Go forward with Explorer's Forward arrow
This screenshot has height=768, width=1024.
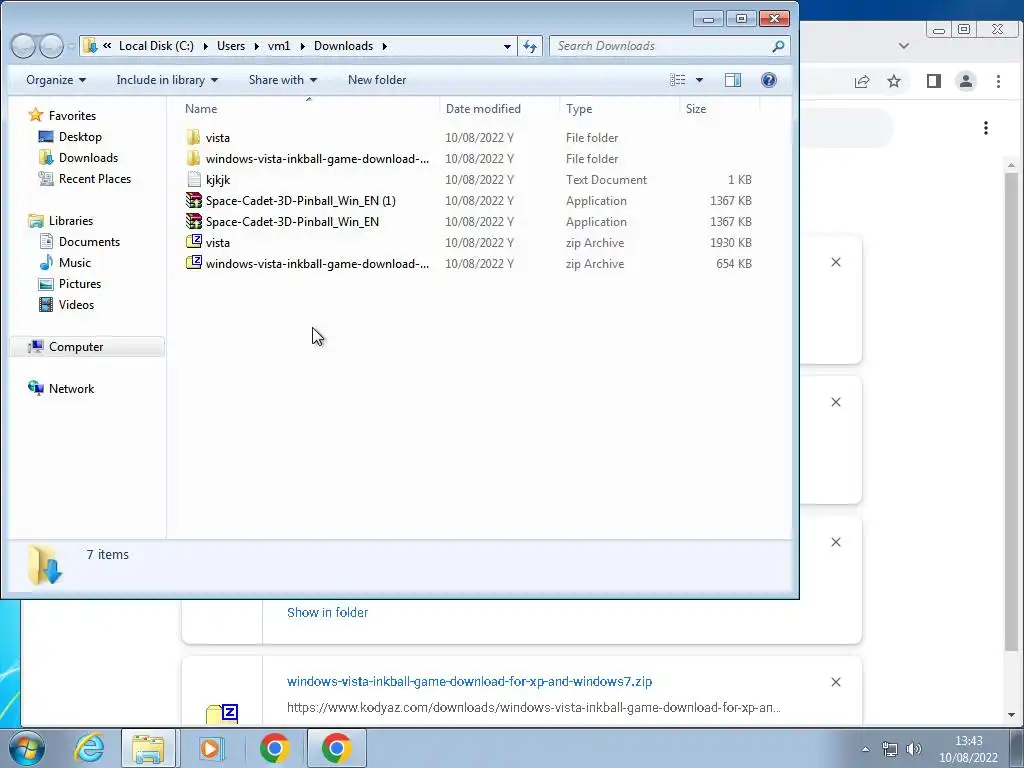51,46
